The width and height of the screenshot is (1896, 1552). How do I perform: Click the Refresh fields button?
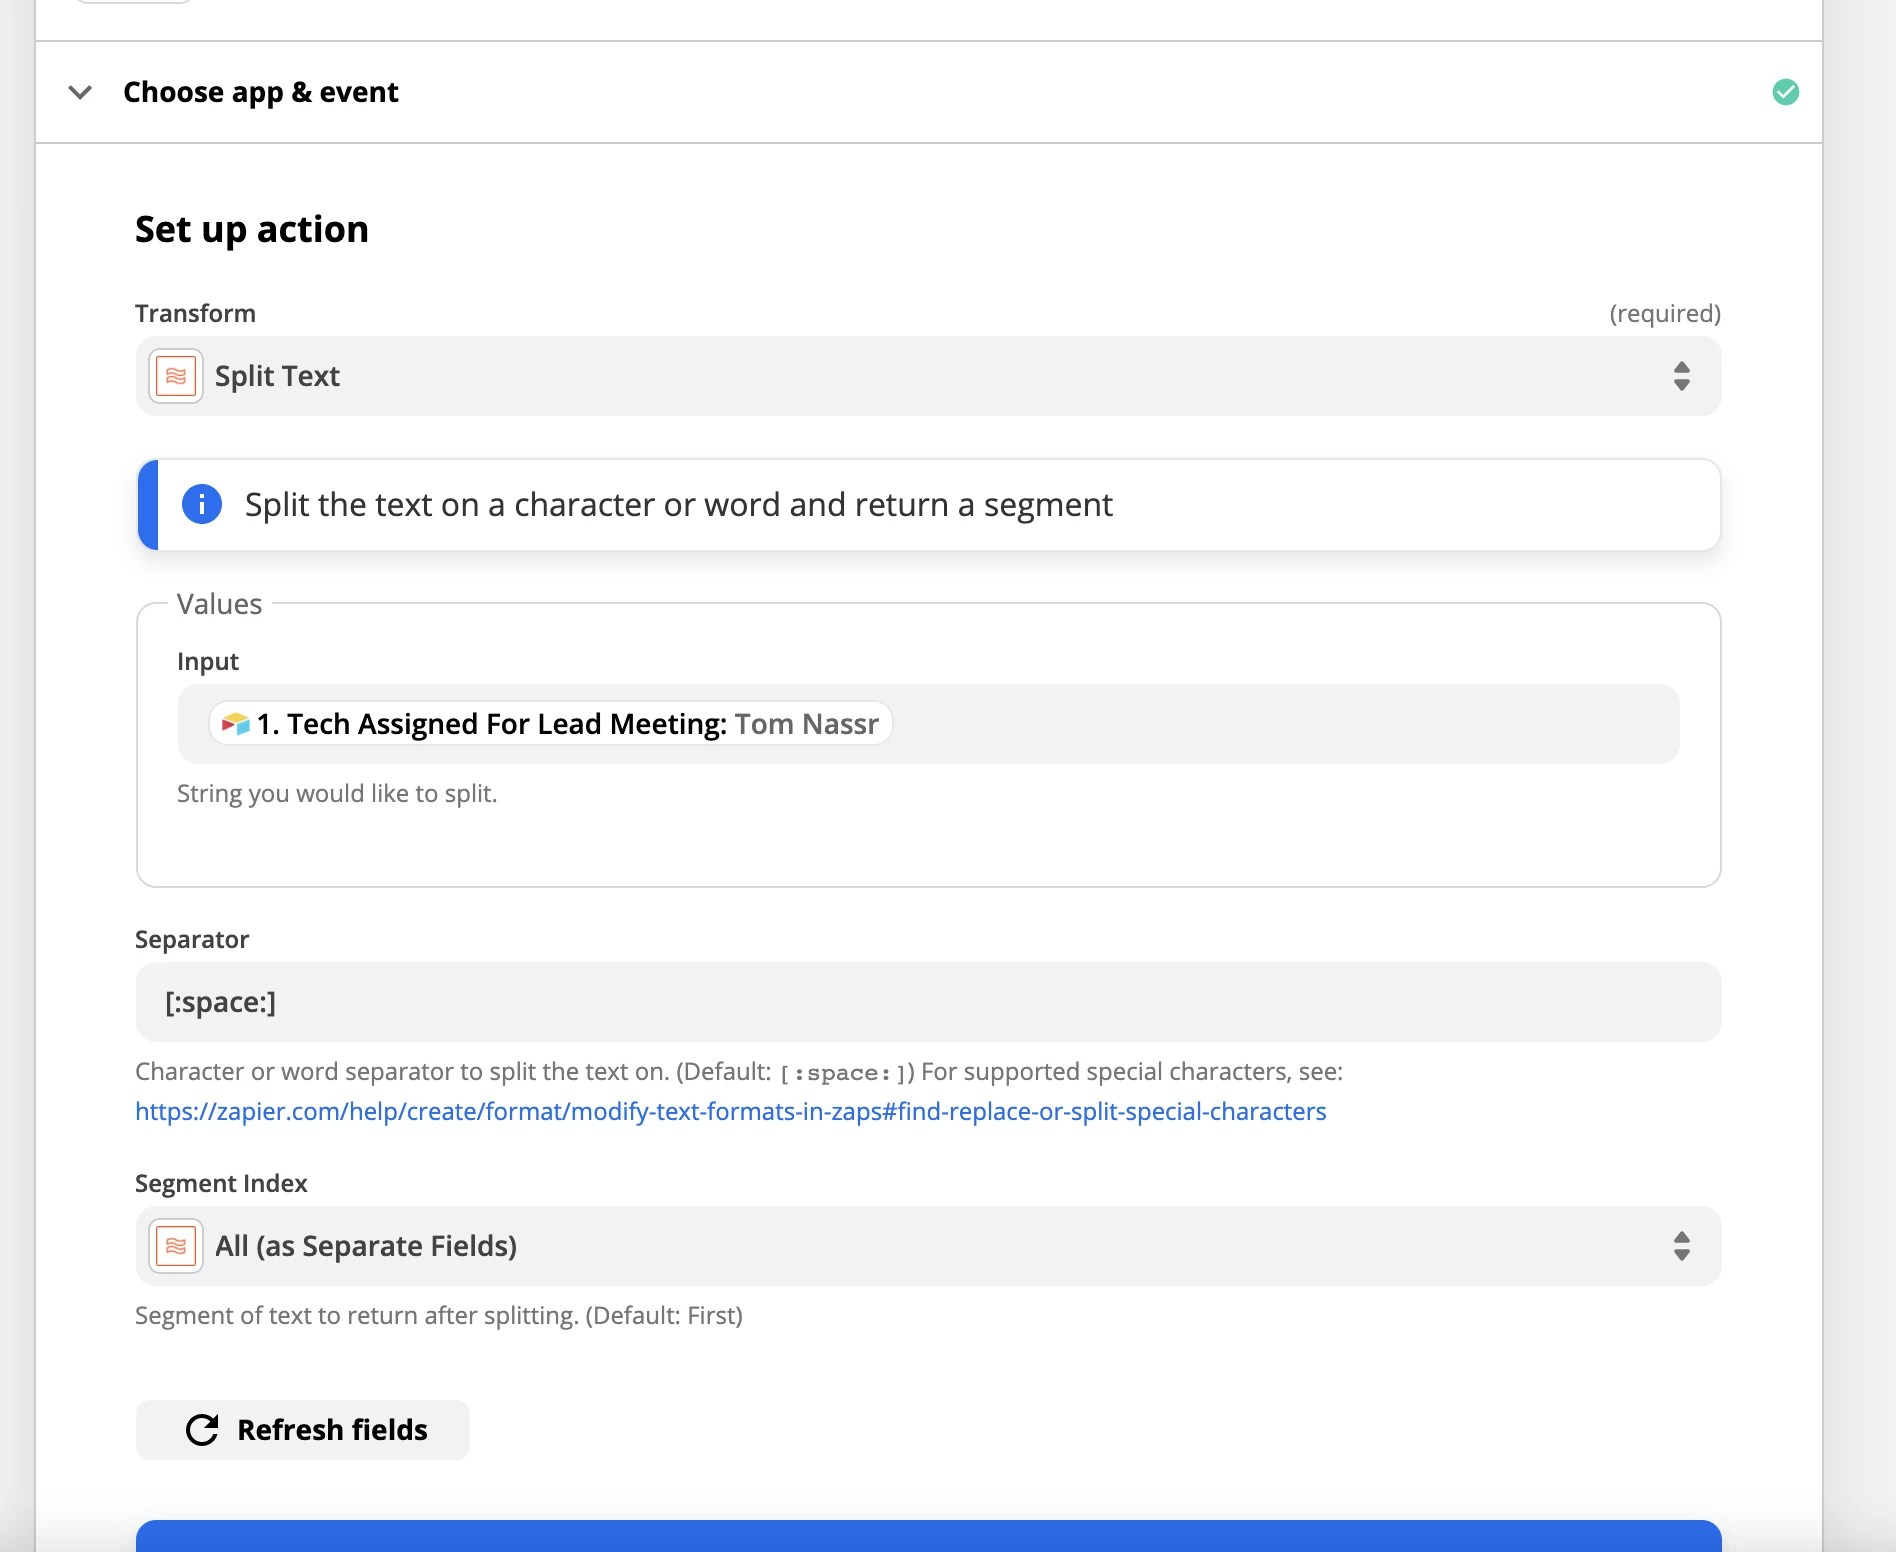click(303, 1430)
